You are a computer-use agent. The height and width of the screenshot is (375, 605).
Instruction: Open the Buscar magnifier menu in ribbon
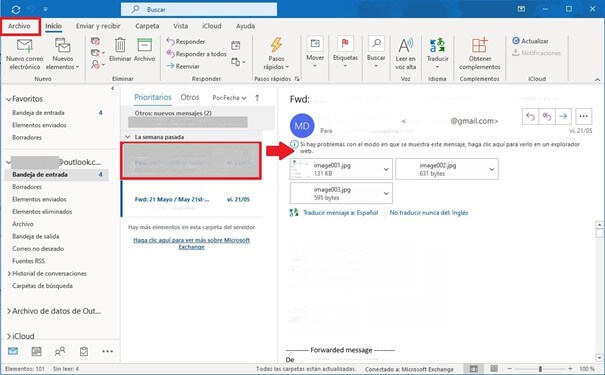(x=376, y=52)
